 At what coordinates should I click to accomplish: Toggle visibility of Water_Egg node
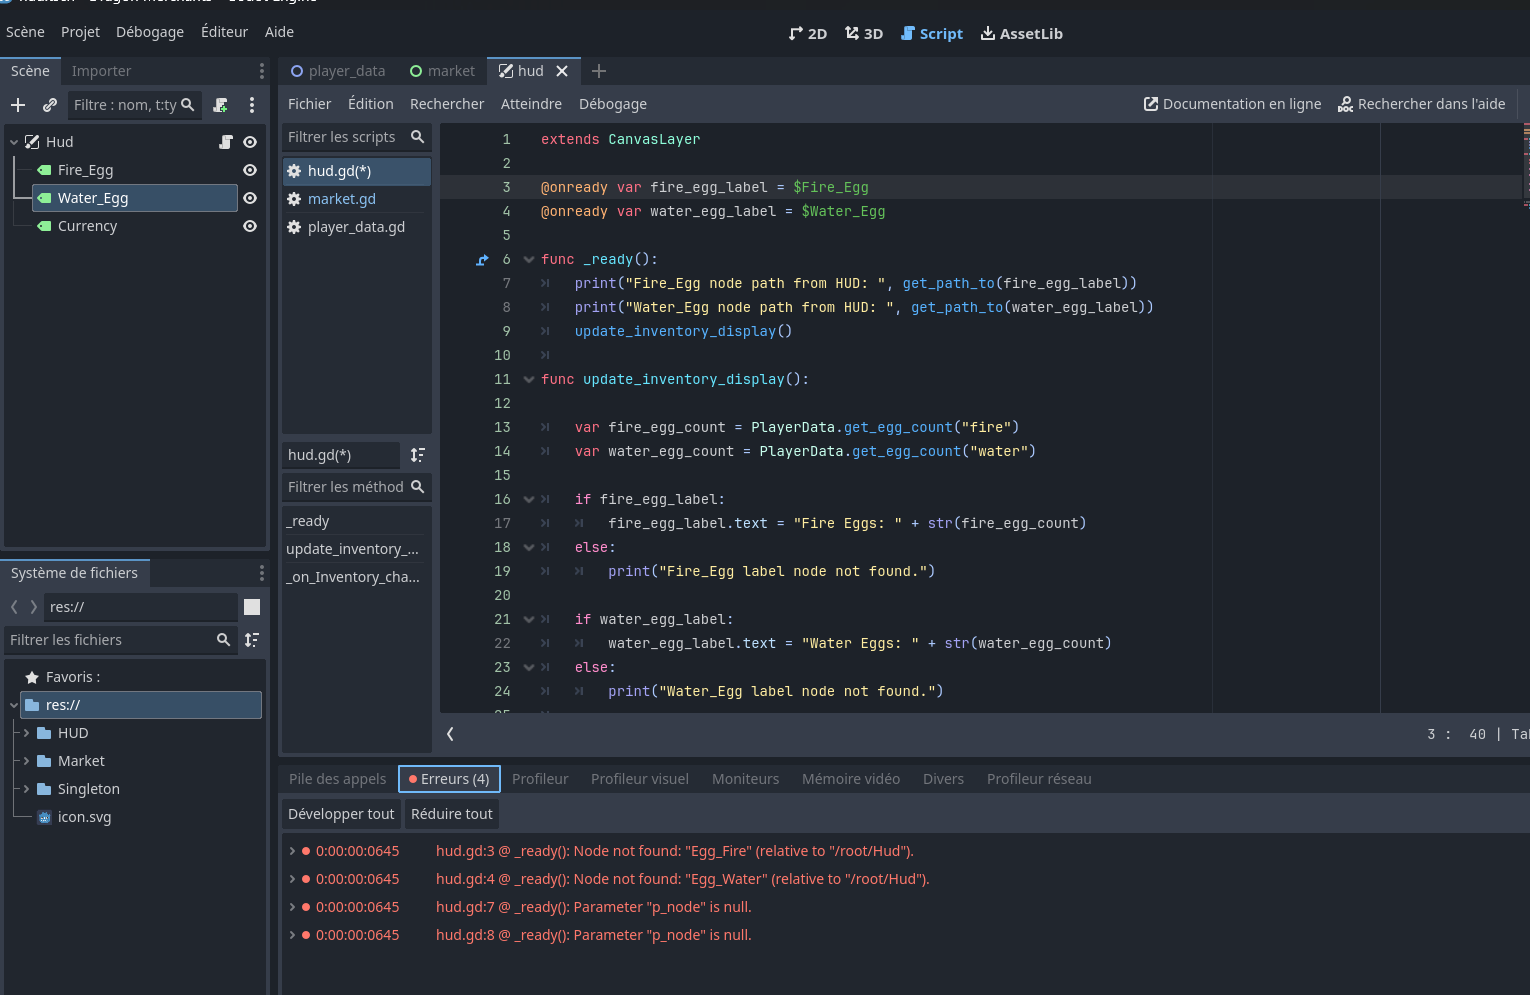[249, 198]
